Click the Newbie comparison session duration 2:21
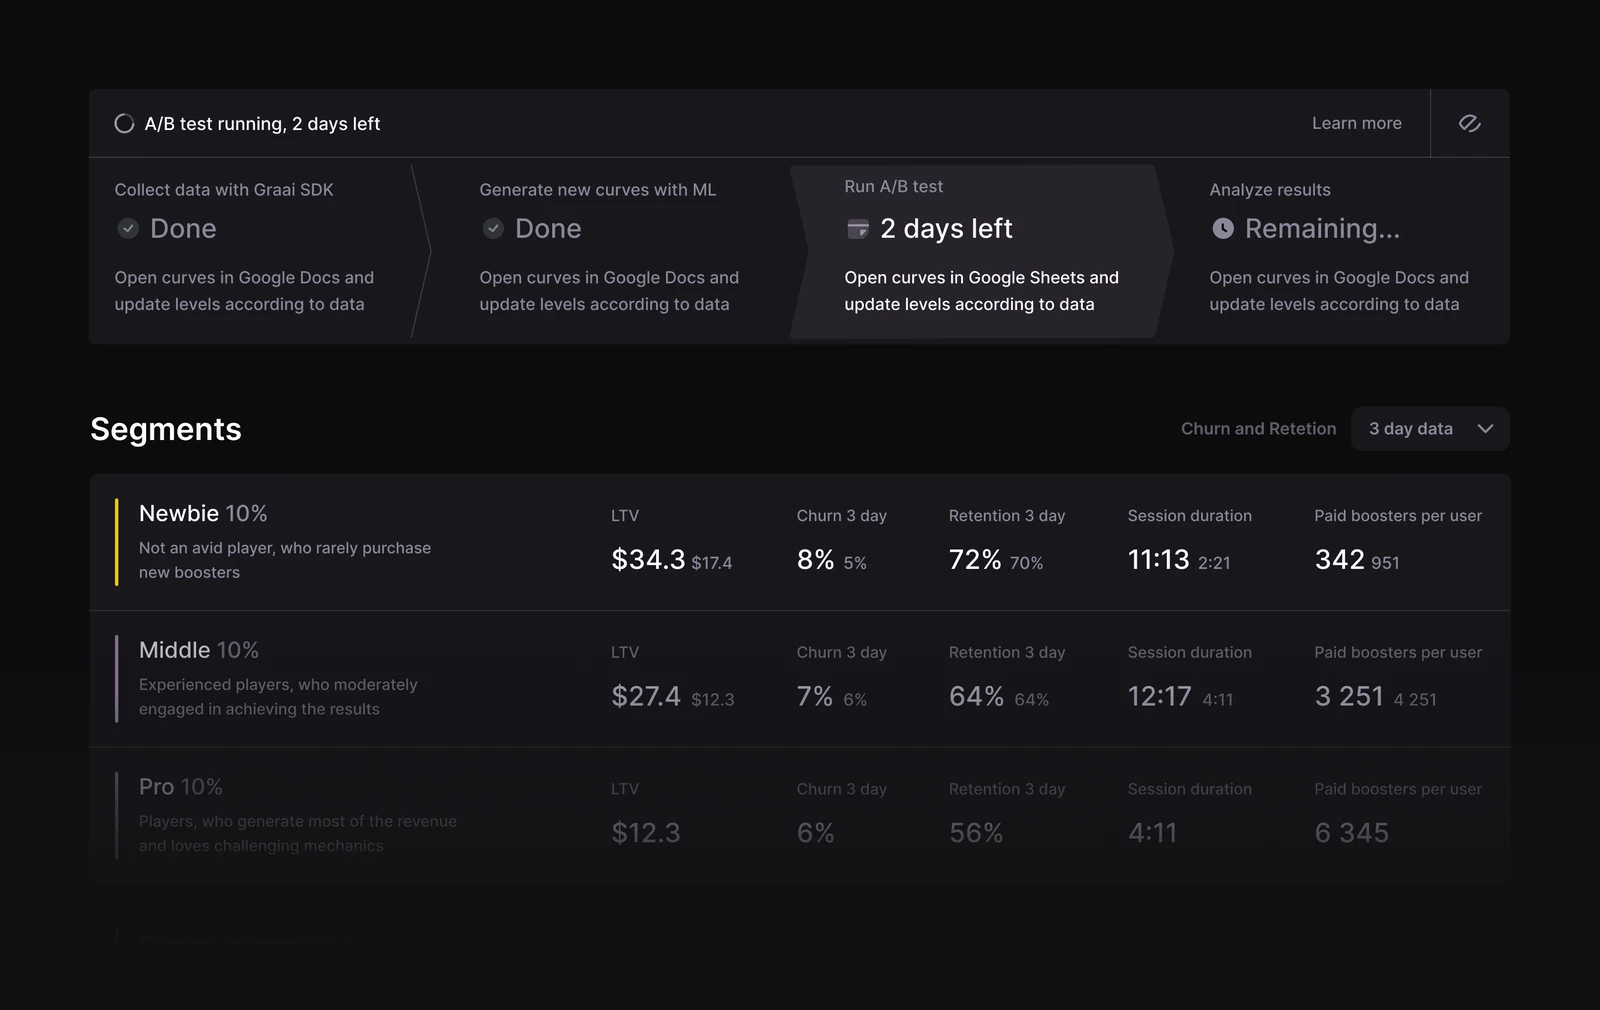Image resolution: width=1600 pixels, height=1010 pixels. coord(1214,563)
